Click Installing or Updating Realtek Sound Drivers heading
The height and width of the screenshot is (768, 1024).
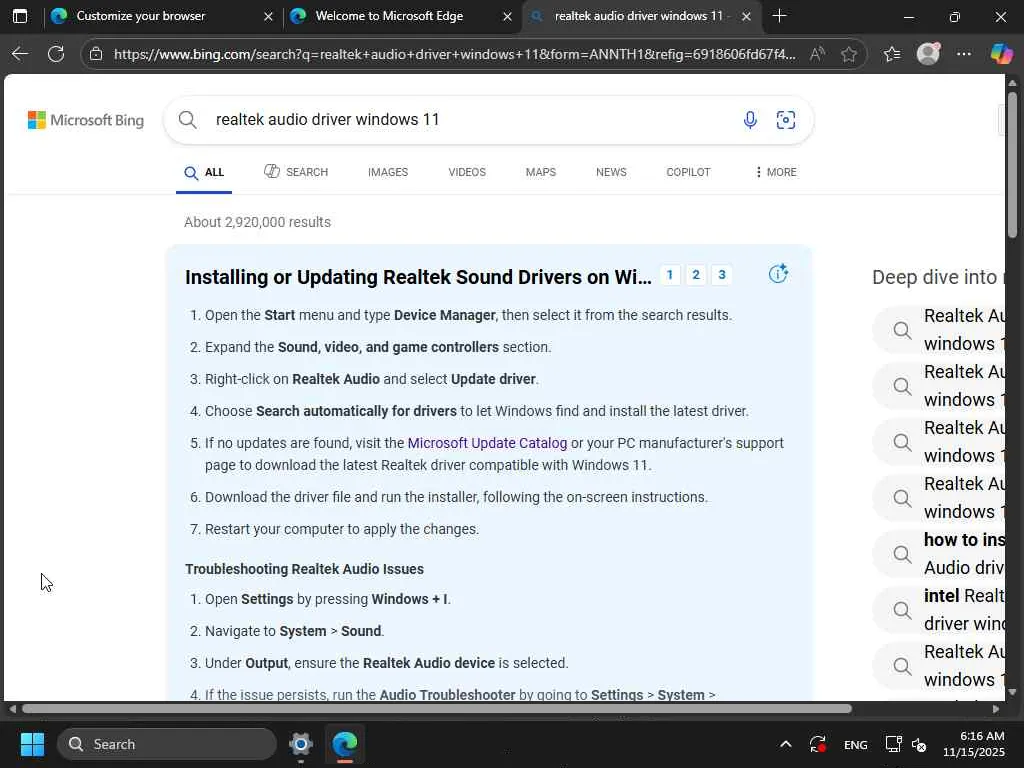pos(418,277)
